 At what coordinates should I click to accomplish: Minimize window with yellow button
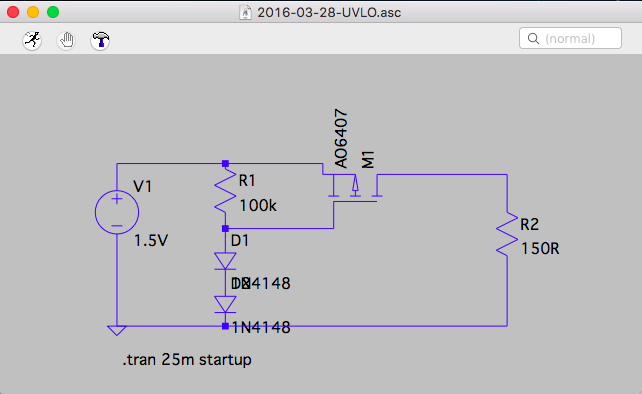[x=33, y=12]
